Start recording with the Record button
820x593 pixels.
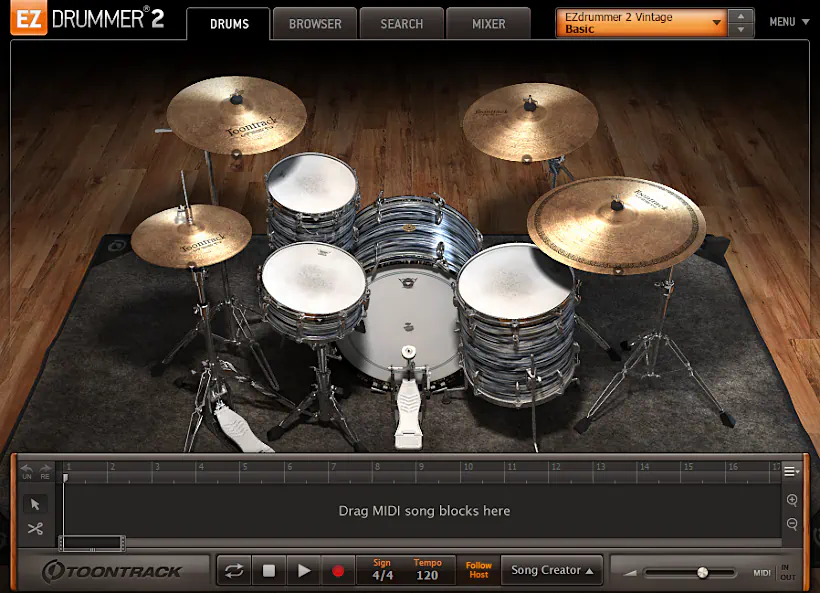[338, 571]
